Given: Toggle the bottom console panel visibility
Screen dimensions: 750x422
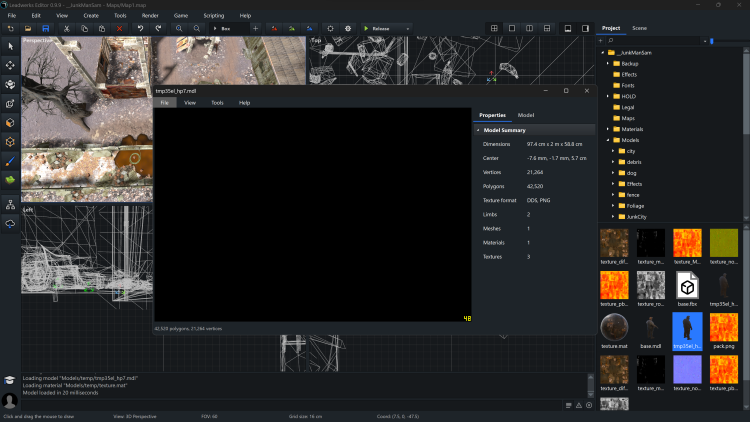Looking at the screenshot, I should 568,28.
